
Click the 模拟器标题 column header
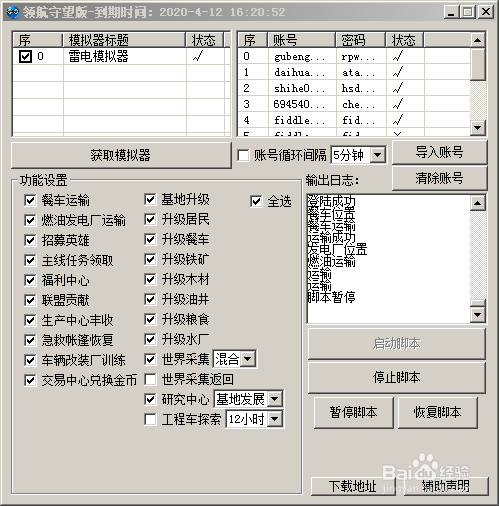[124, 40]
